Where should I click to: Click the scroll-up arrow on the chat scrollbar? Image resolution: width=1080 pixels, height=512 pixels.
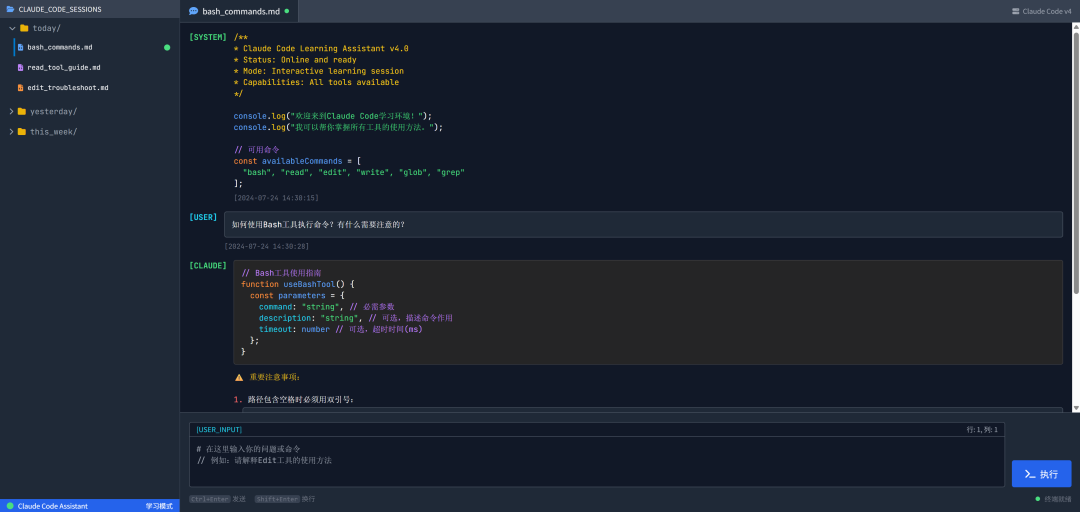pos(1075,28)
